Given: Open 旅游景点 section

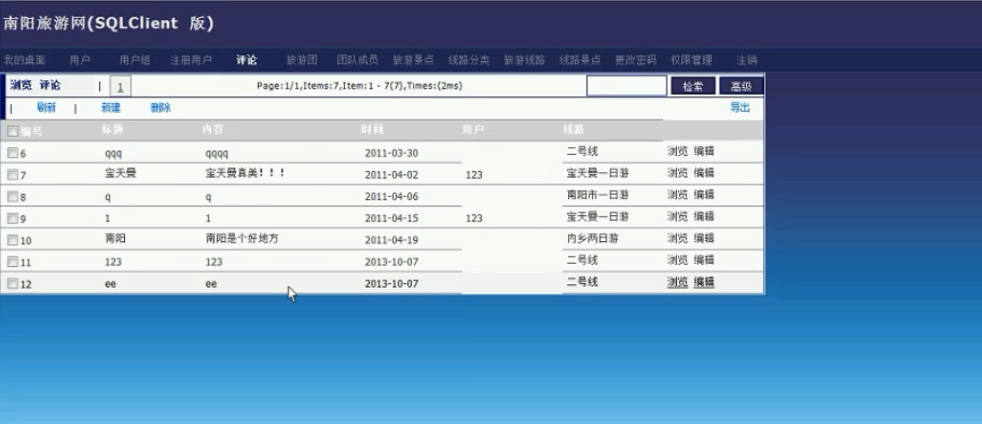Looking at the screenshot, I should (413, 60).
